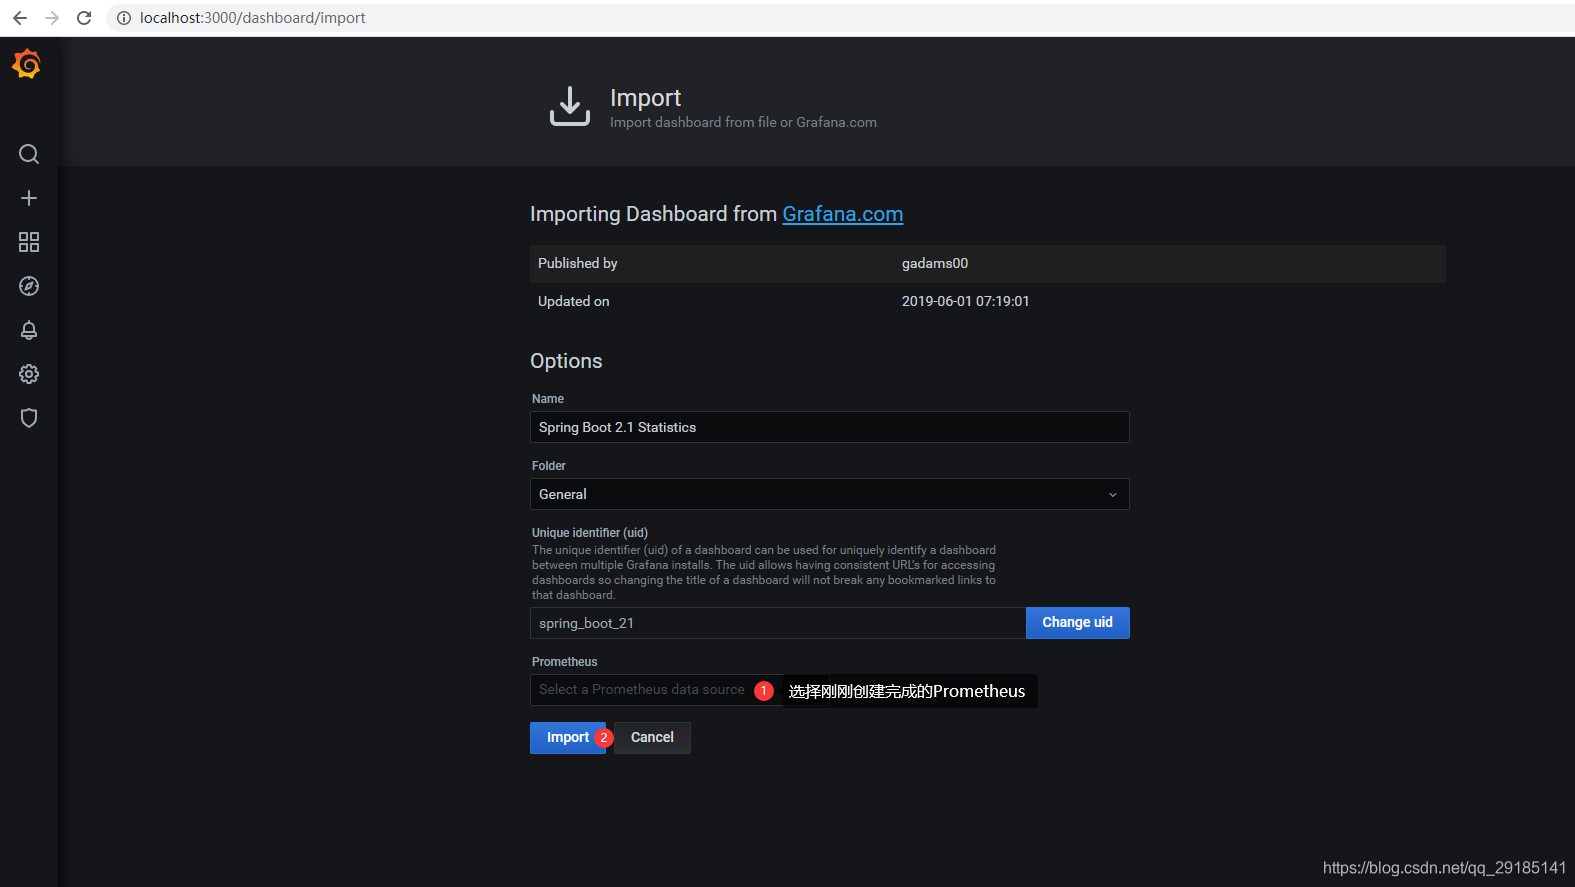Click the Change uid button
Screen dimensions: 1575x887
(x=1077, y=622)
